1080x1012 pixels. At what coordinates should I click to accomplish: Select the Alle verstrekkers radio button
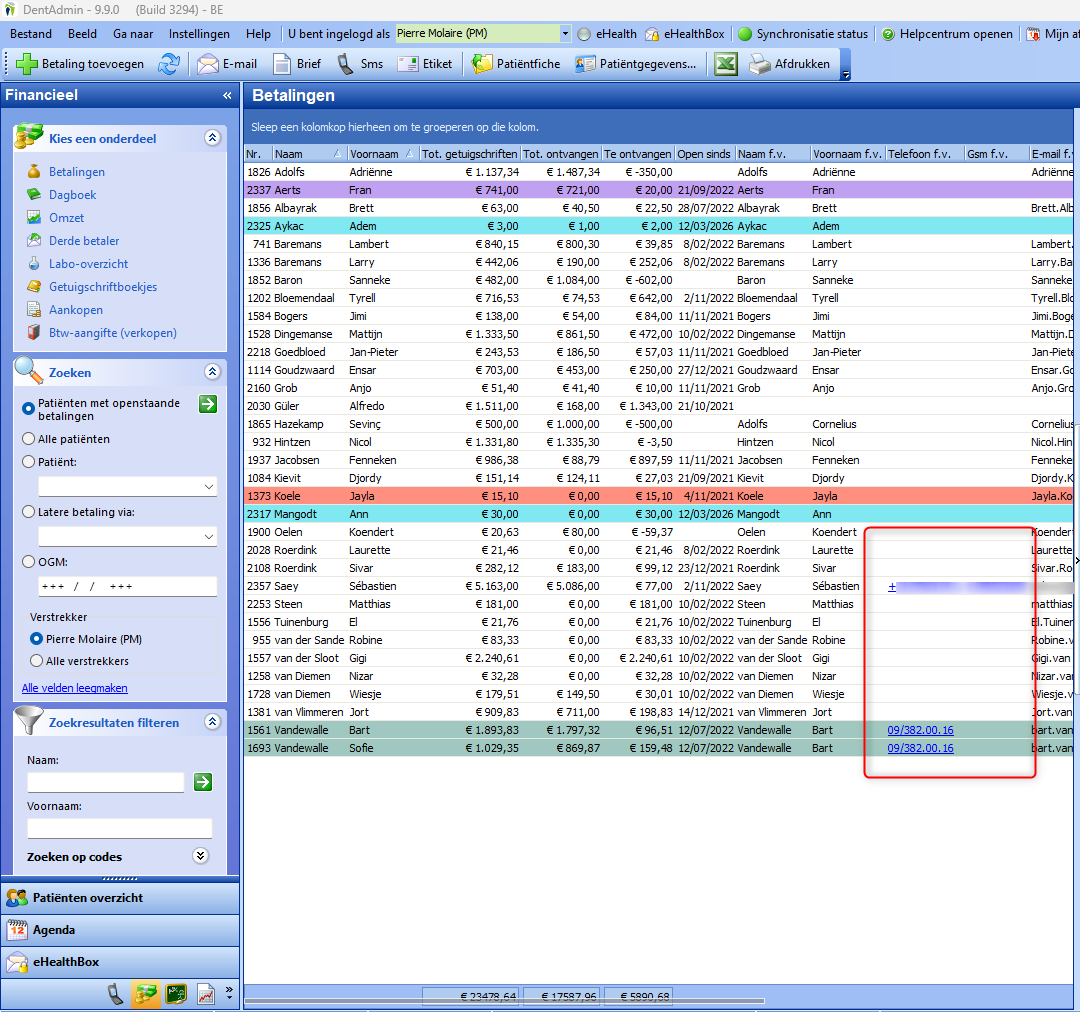click(x=37, y=661)
